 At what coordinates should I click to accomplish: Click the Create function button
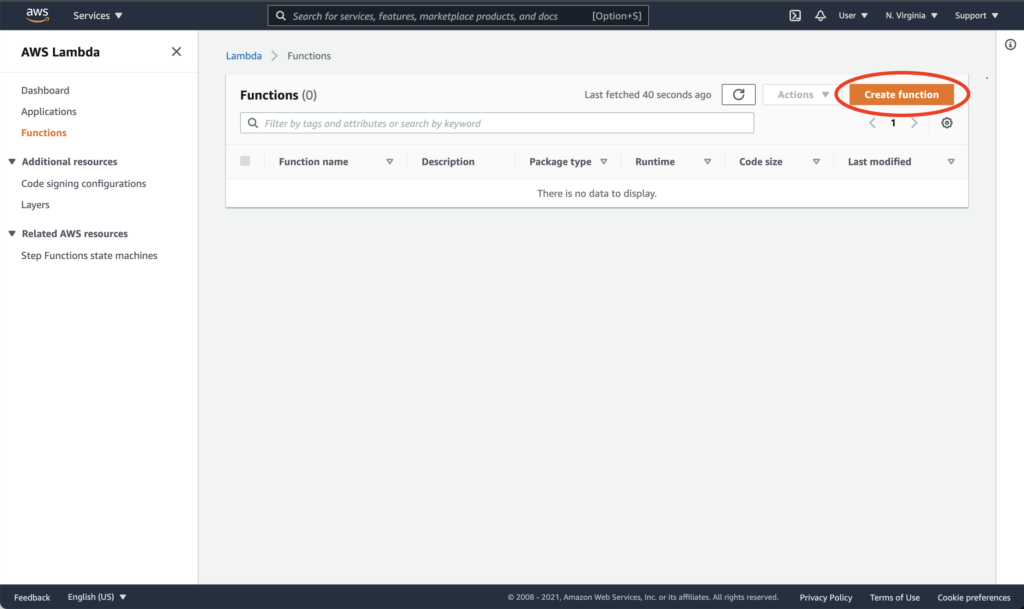pos(901,95)
